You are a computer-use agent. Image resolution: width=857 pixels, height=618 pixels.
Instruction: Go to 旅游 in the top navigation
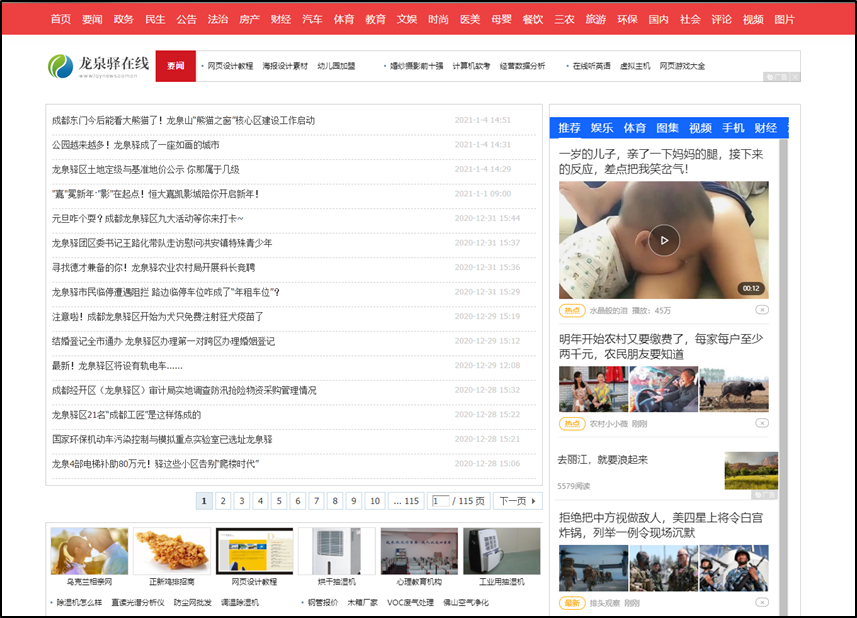596,20
